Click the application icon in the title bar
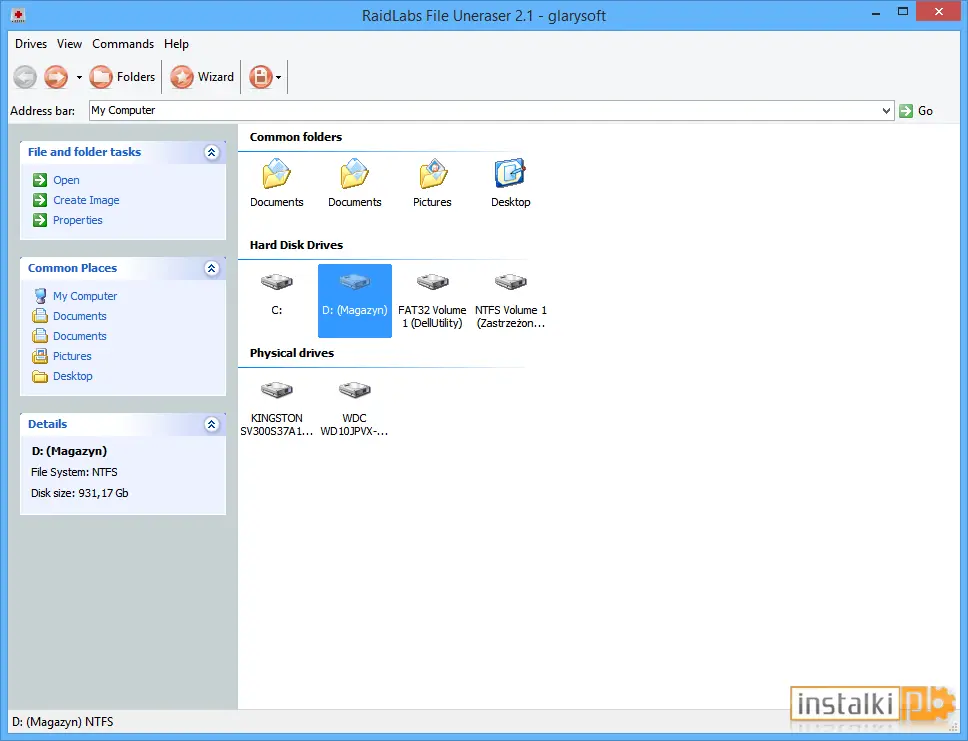The image size is (968, 741). (19, 15)
